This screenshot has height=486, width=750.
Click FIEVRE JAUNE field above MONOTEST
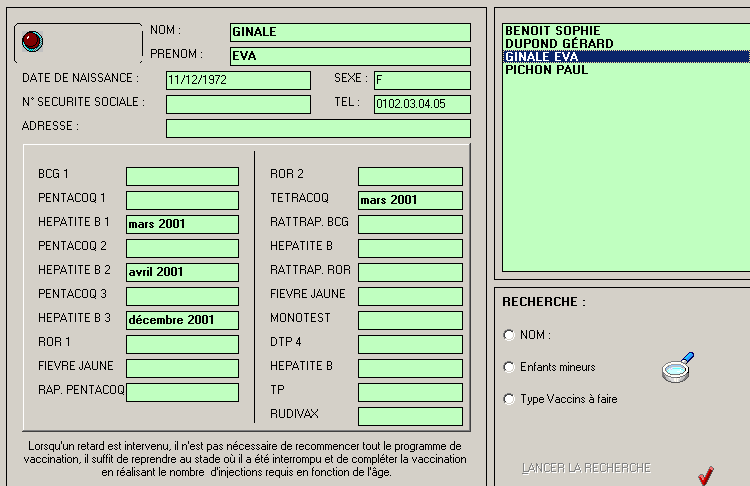coord(410,296)
